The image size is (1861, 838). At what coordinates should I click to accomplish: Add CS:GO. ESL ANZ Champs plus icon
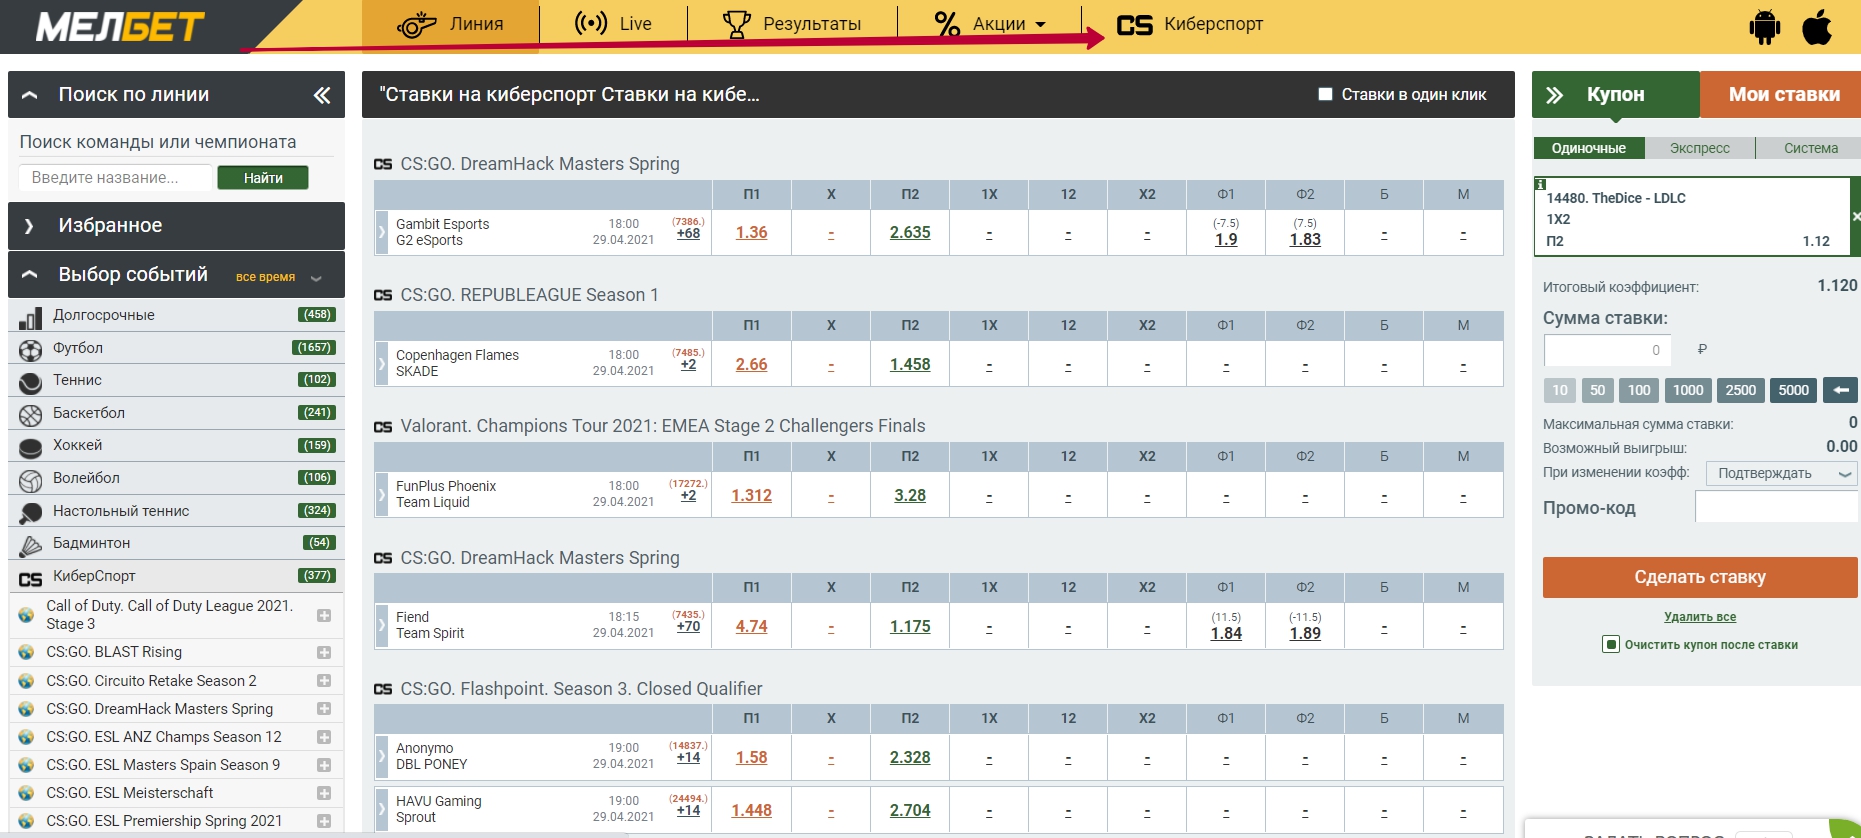(324, 736)
